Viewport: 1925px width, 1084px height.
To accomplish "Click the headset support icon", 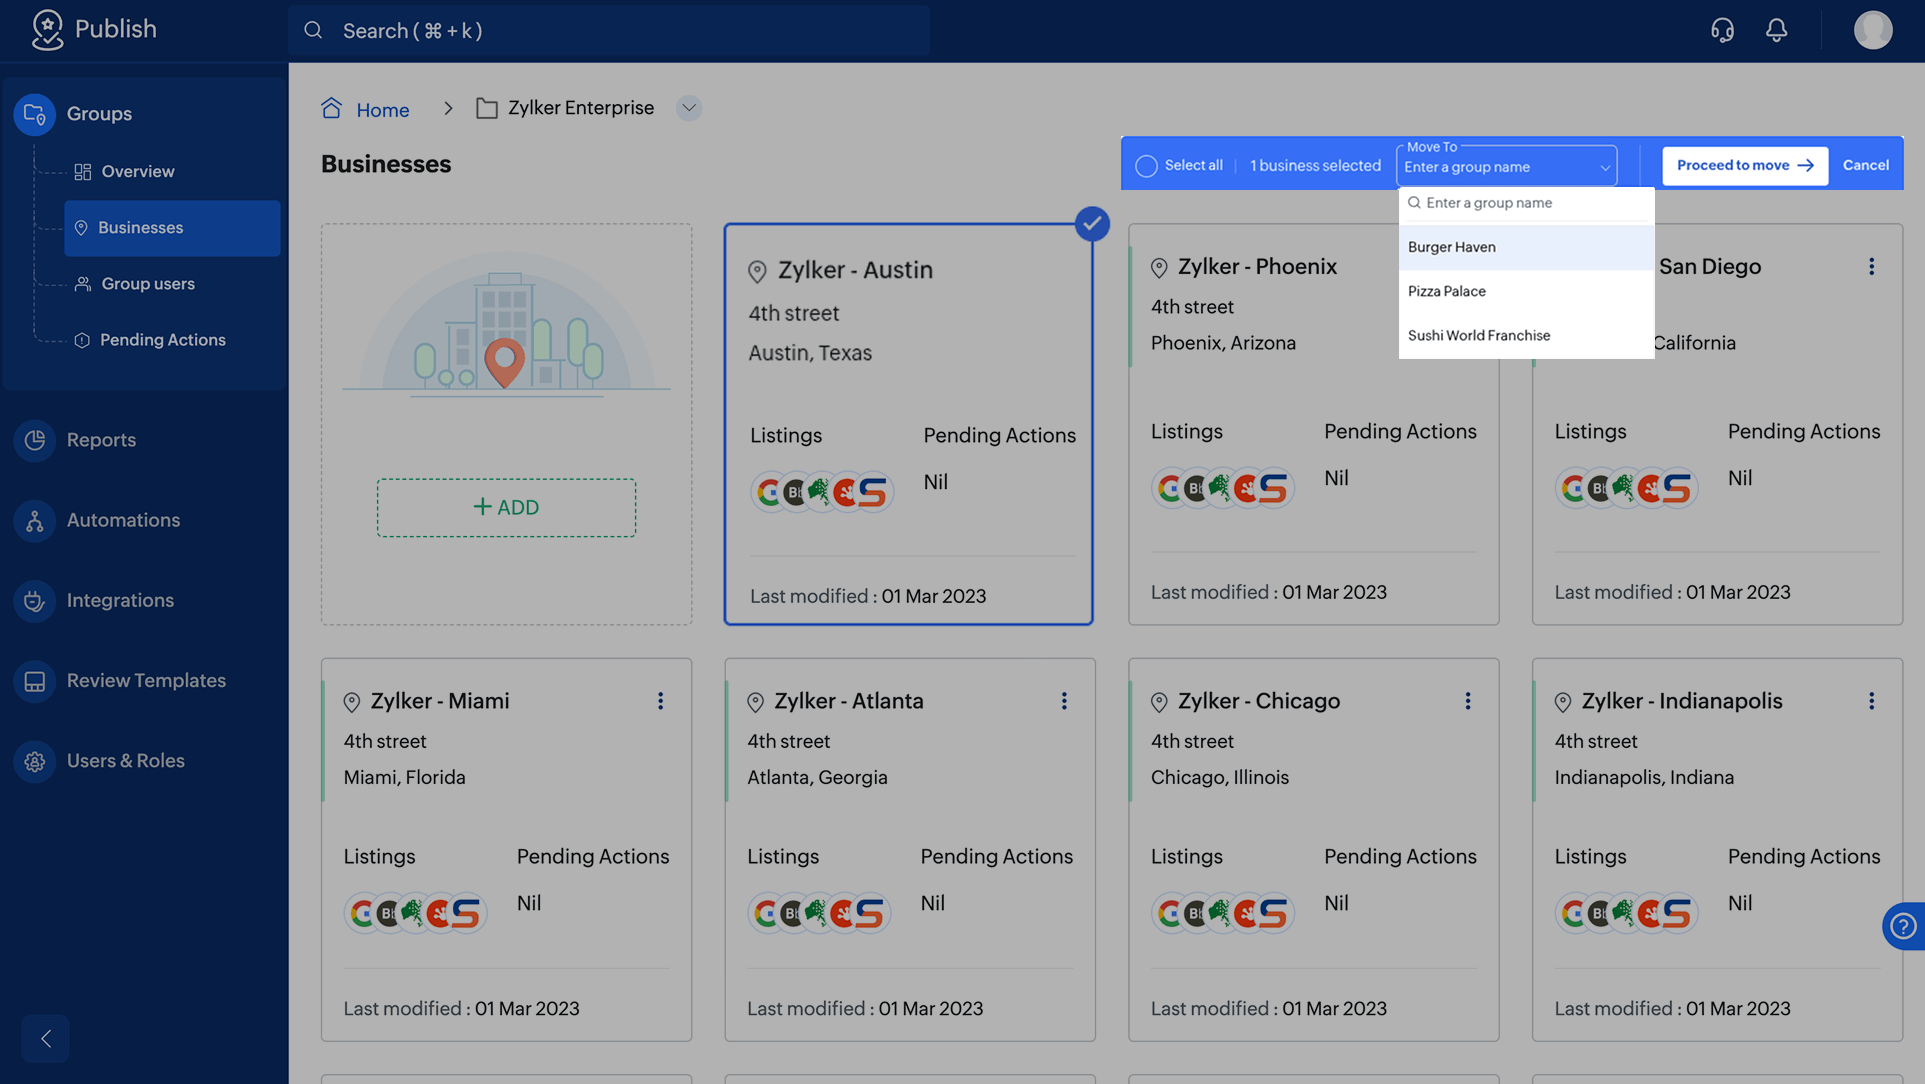I will pos(1722,30).
